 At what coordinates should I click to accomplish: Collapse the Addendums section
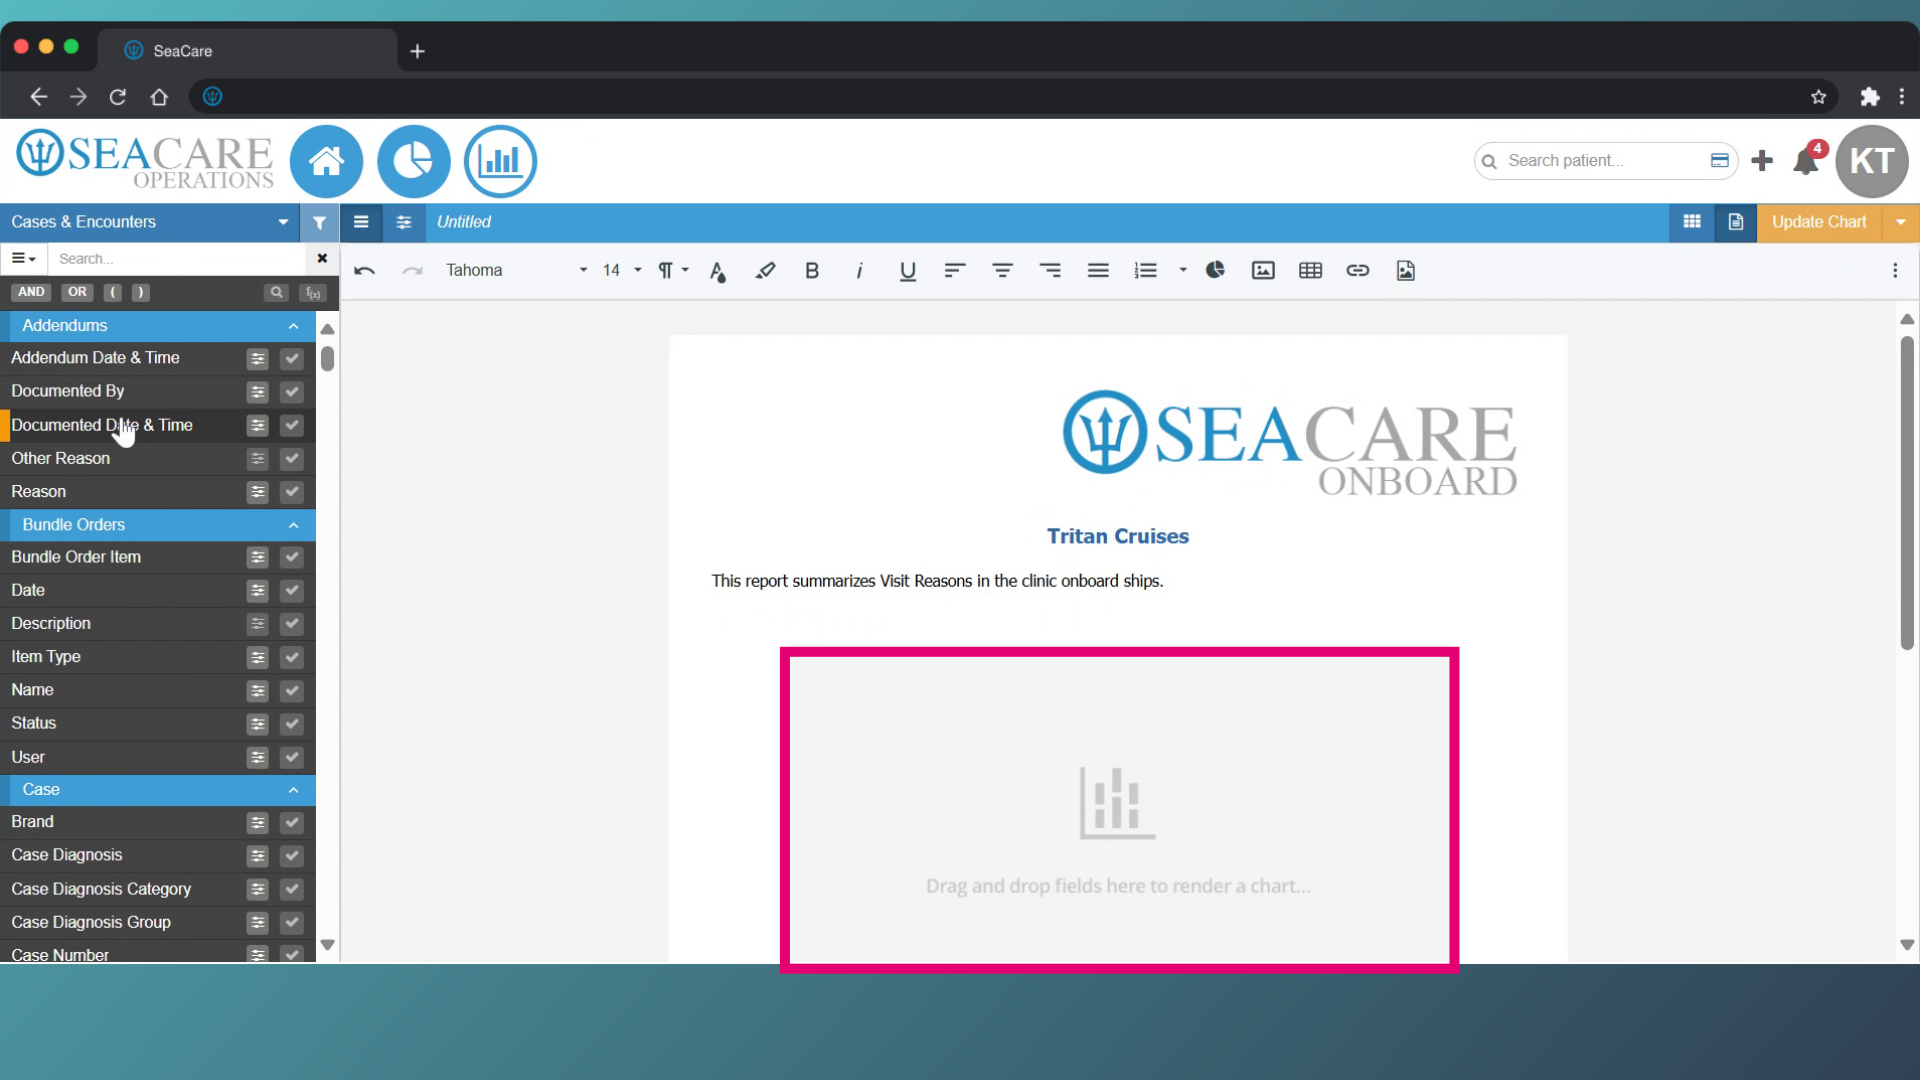[293, 326]
